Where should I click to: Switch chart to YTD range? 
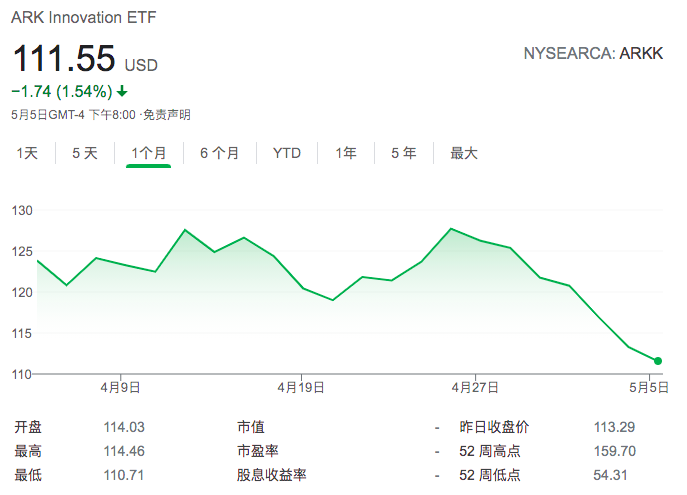[287, 153]
